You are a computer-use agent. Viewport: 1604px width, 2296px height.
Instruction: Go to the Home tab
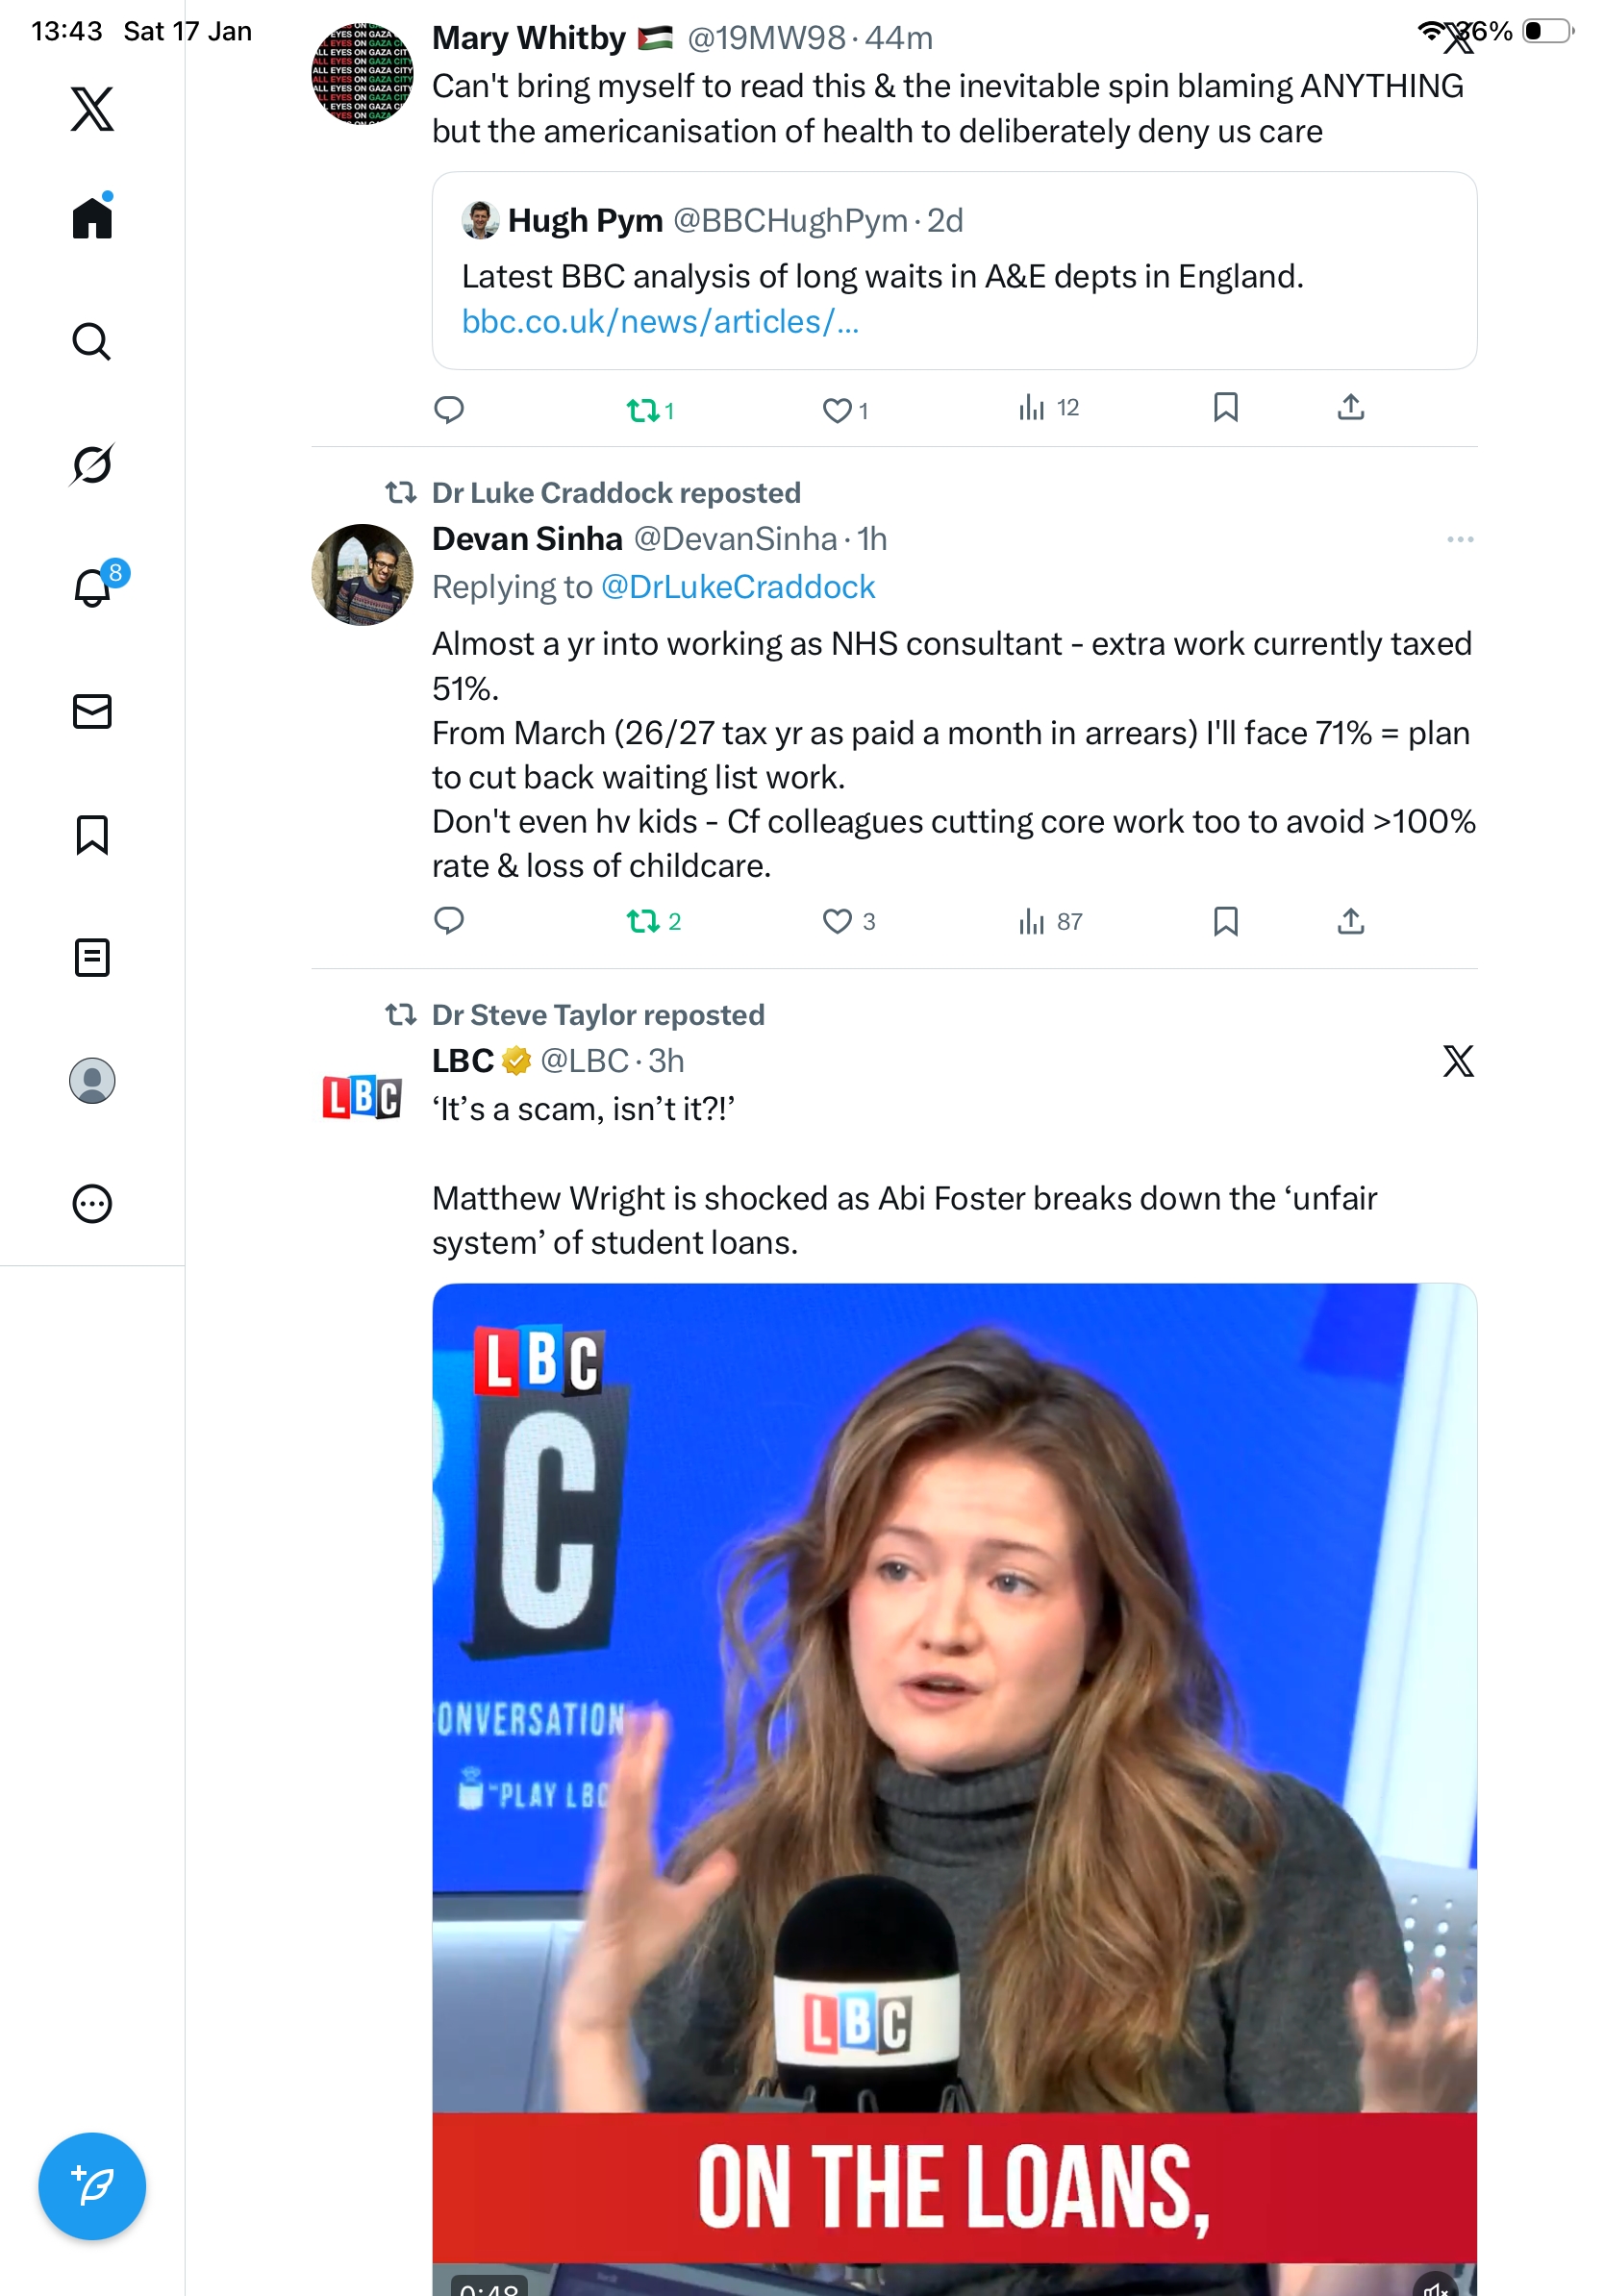coord(92,218)
